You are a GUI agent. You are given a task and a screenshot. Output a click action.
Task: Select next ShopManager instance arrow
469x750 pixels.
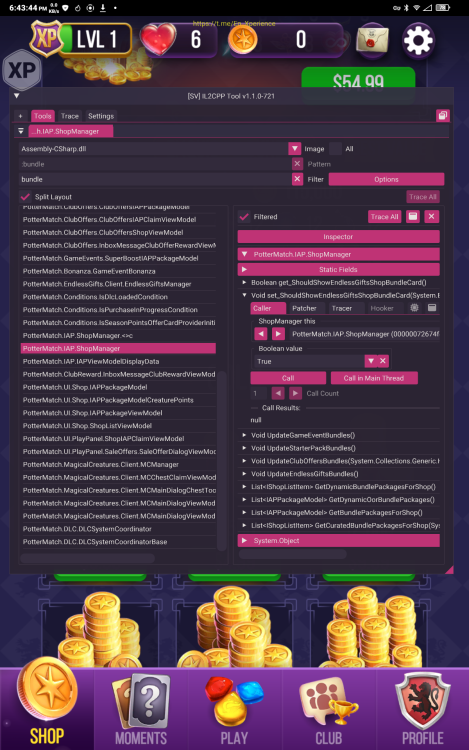pos(278,334)
